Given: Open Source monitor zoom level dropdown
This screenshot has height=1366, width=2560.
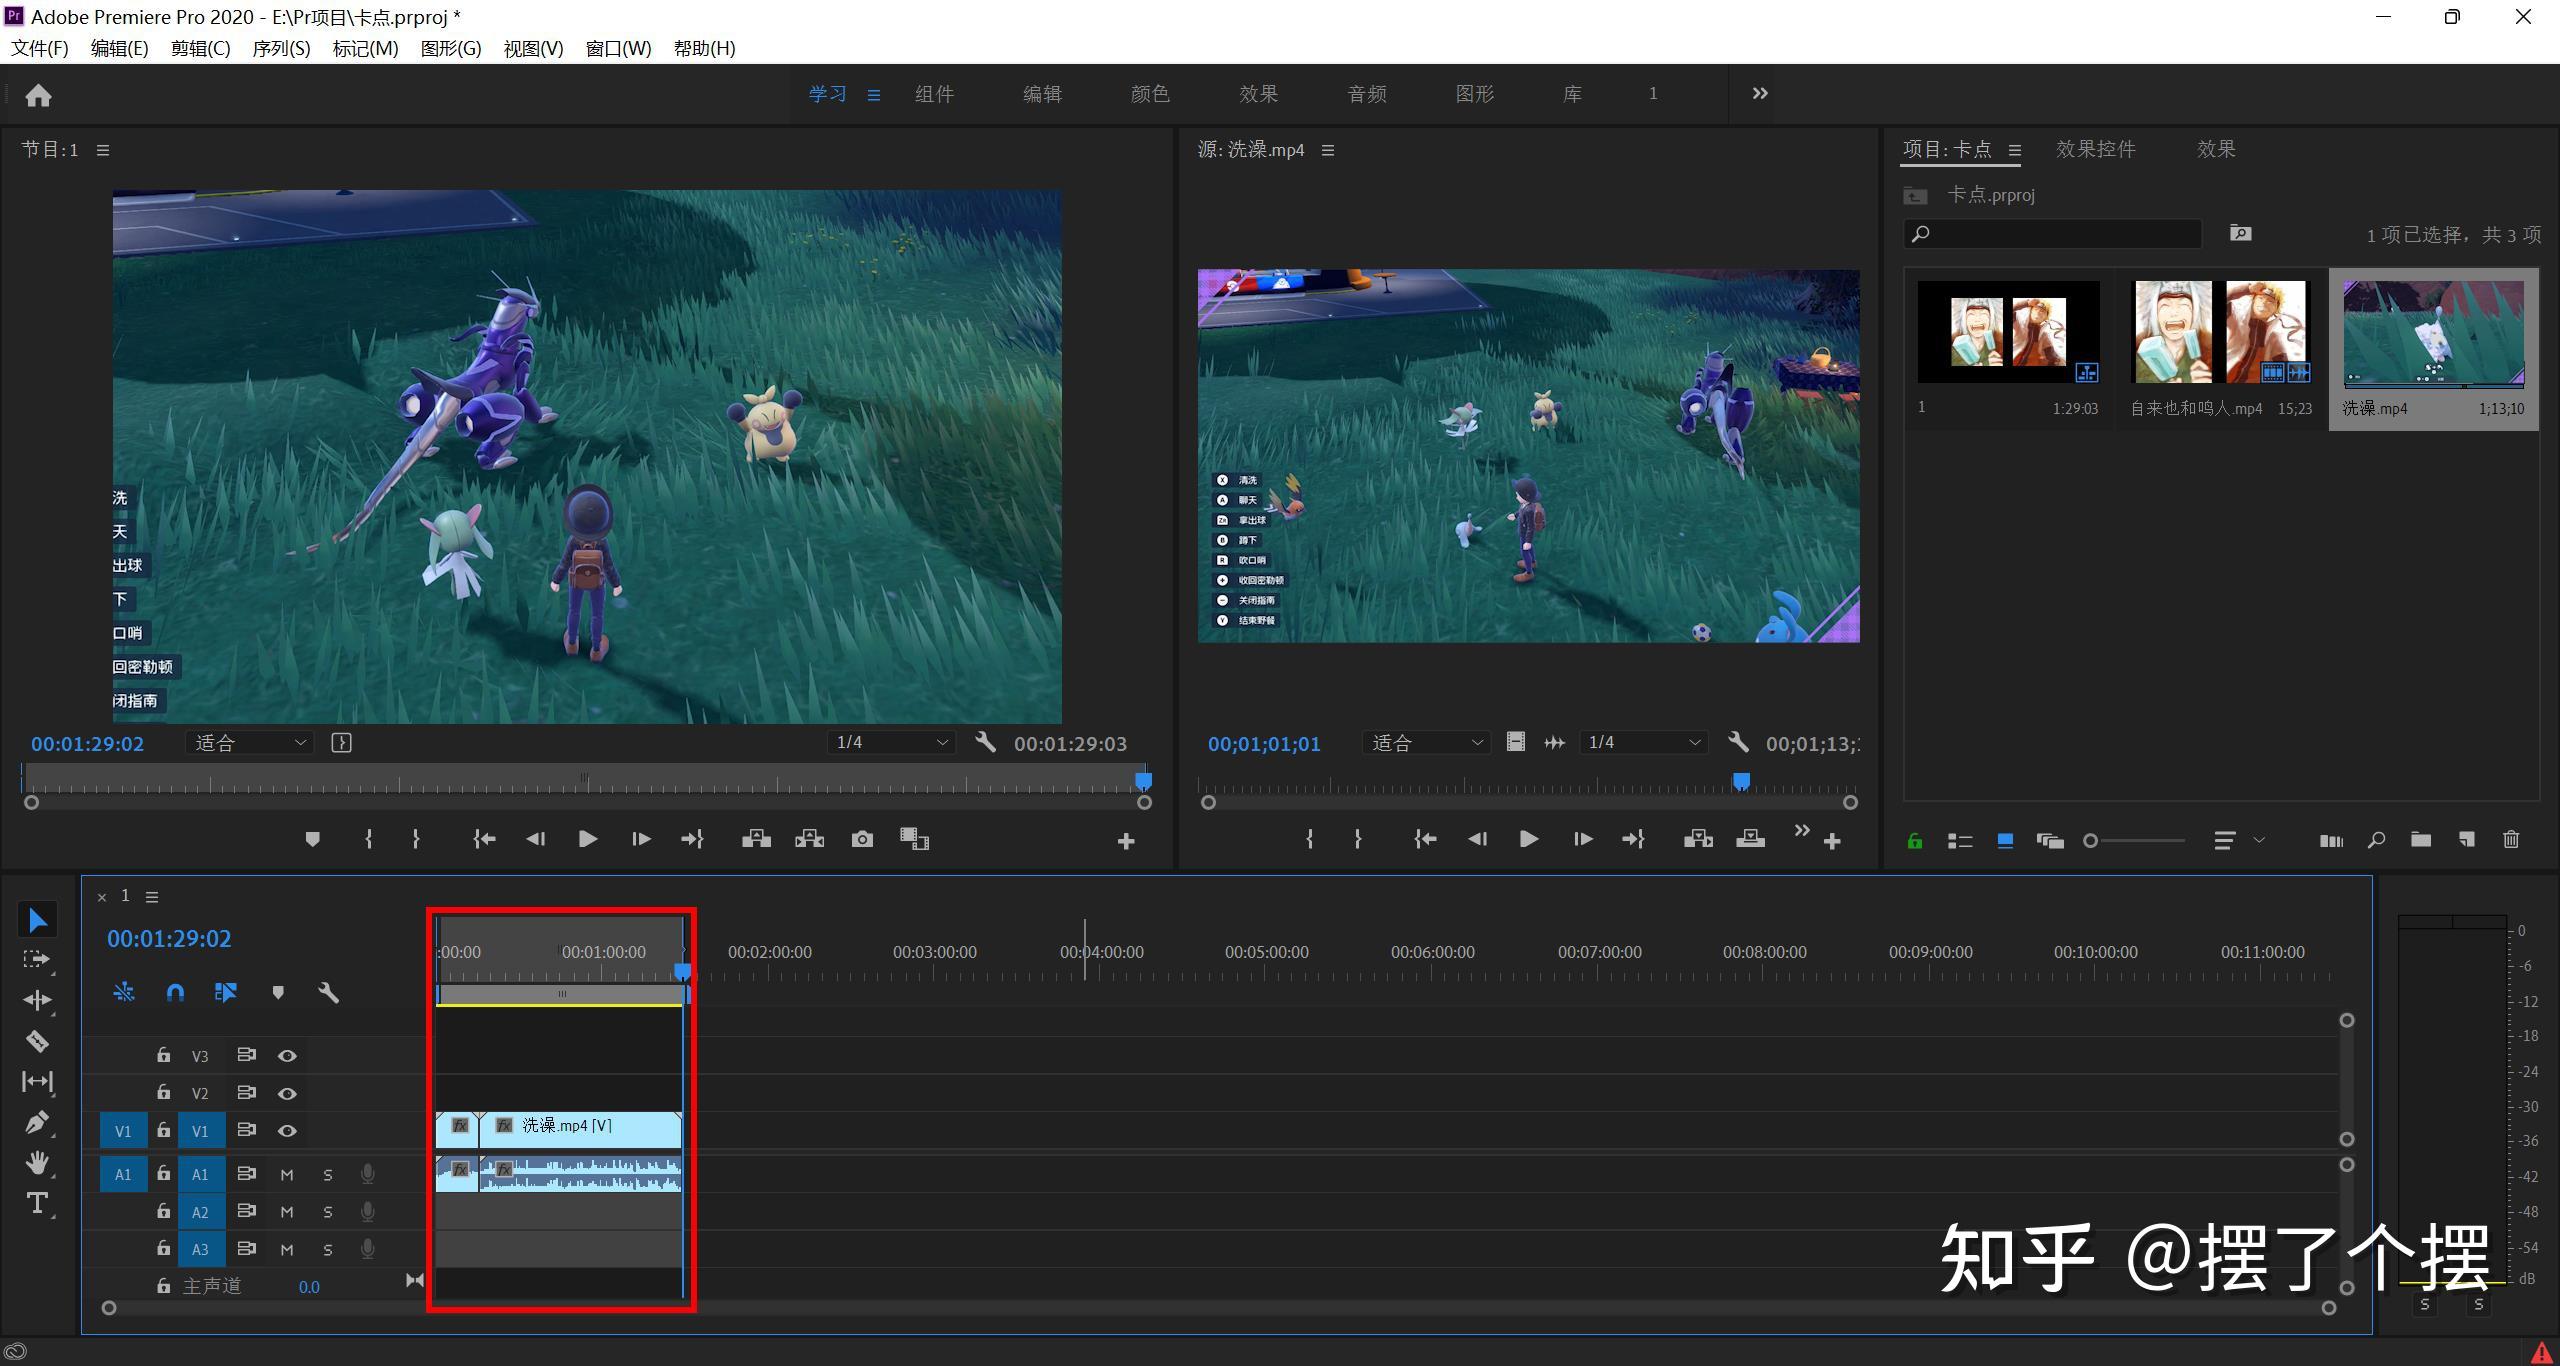Looking at the screenshot, I should click(1427, 743).
